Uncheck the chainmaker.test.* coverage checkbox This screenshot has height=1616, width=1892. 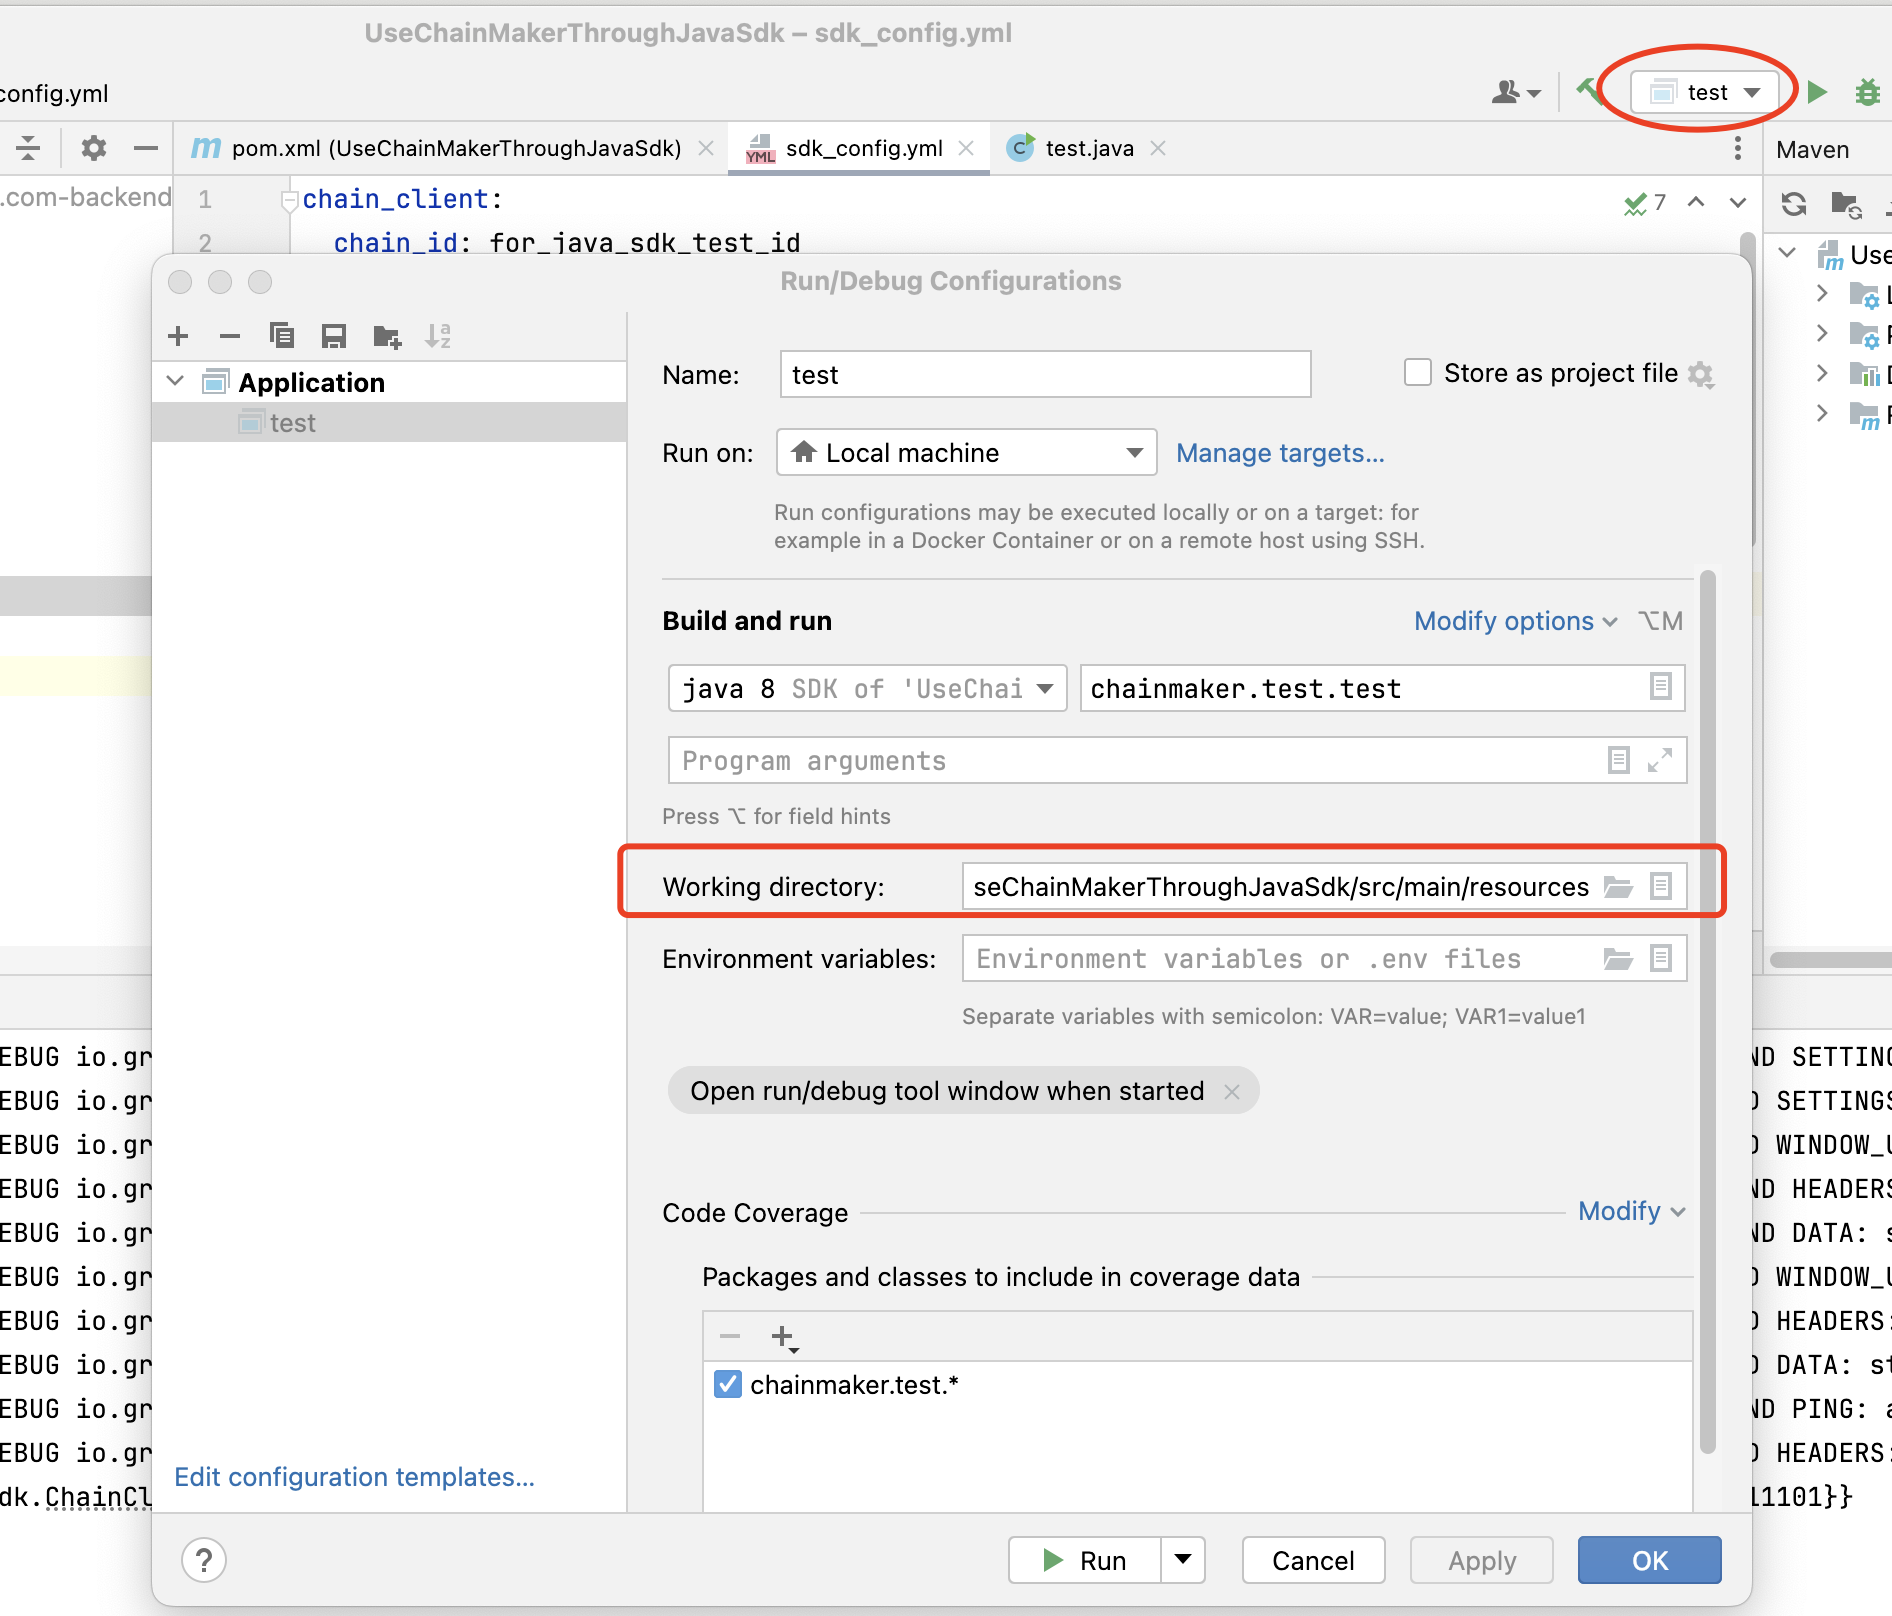[x=728, y=1385]
